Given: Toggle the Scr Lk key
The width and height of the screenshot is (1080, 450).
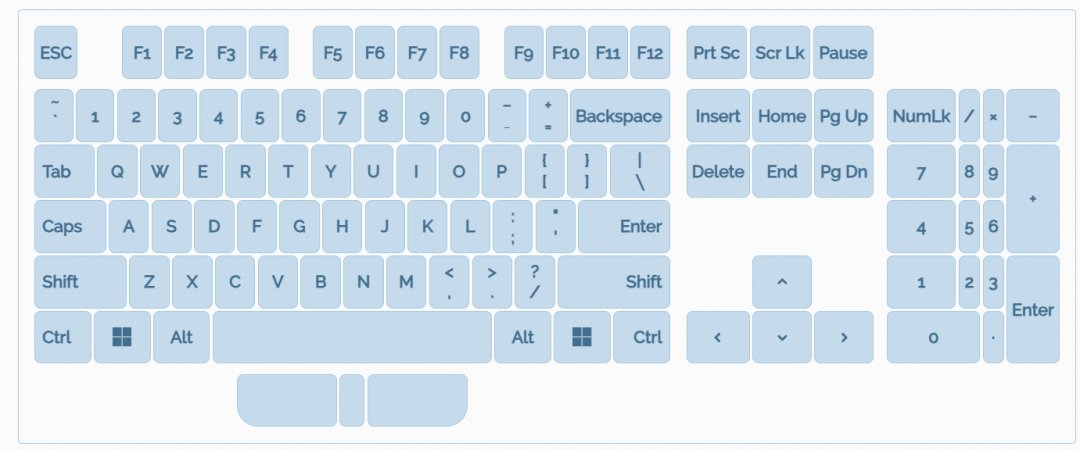Looking at the screenshot, I should (x=780, y=53).
